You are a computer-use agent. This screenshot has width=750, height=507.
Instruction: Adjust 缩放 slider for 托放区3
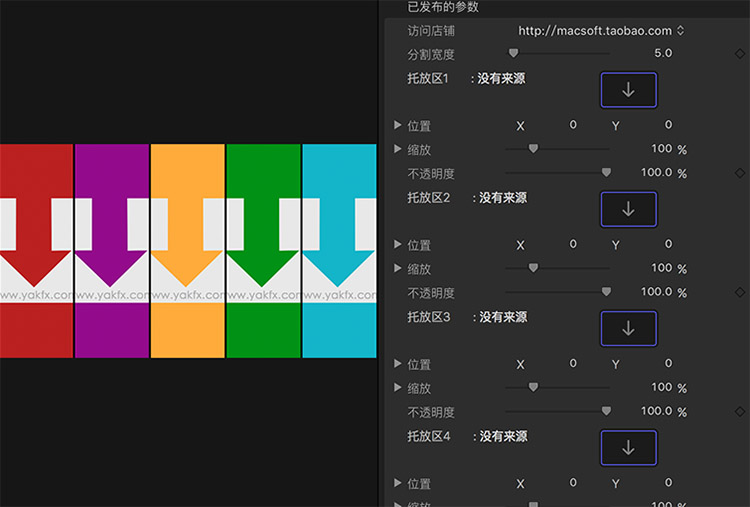pyautogui.click(x=533, y=387)
